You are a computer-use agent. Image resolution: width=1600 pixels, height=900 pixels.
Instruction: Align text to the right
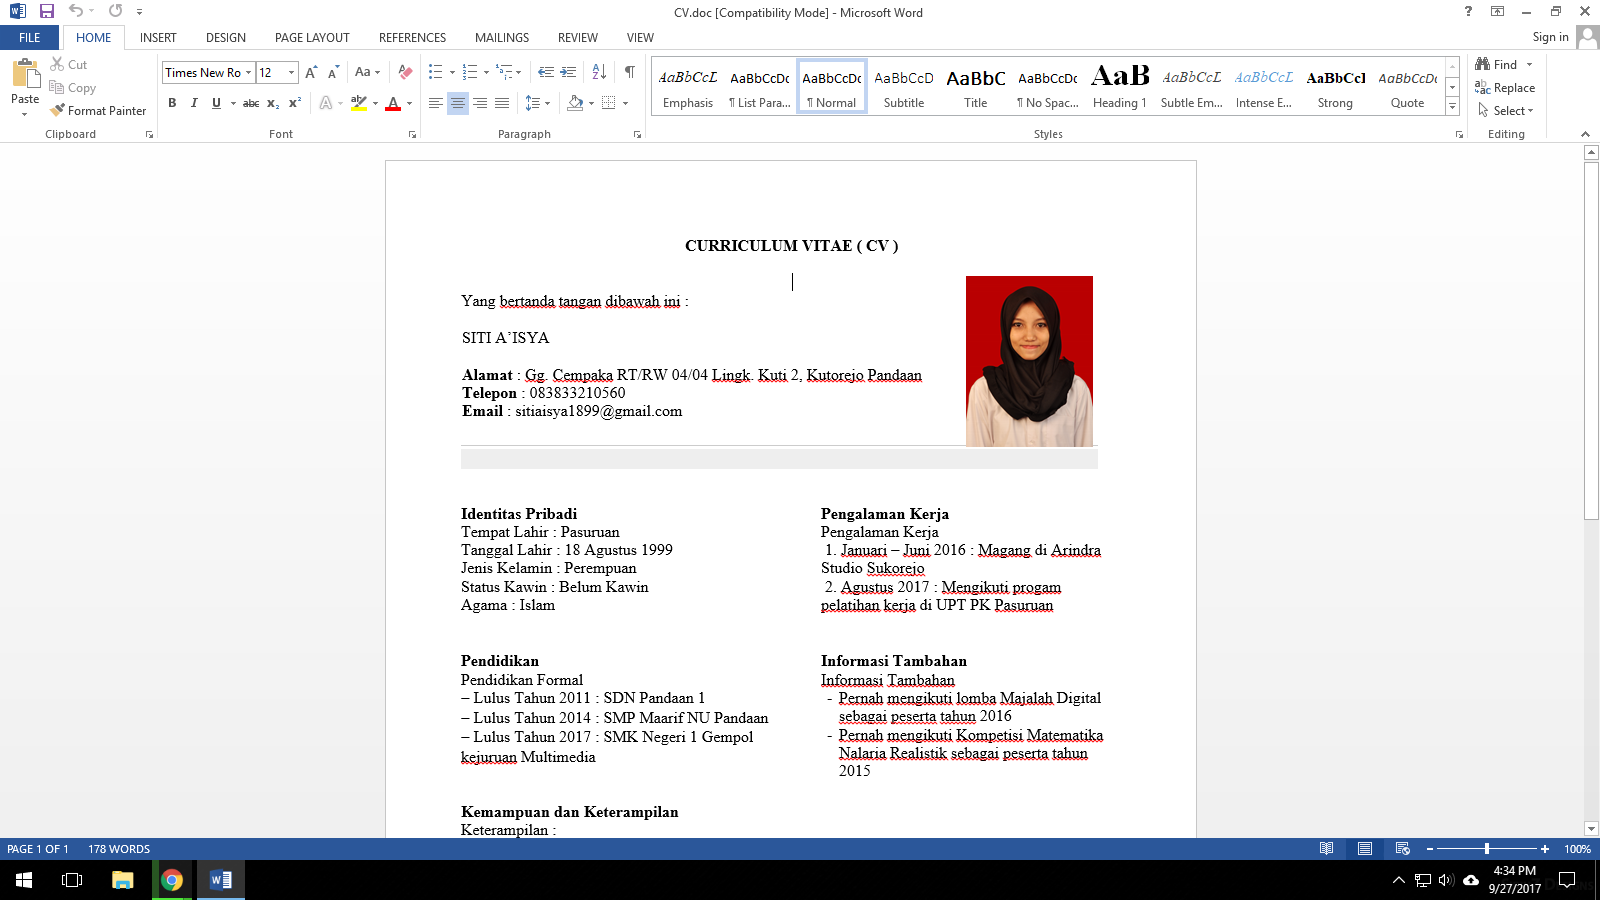tap(480, 103)
